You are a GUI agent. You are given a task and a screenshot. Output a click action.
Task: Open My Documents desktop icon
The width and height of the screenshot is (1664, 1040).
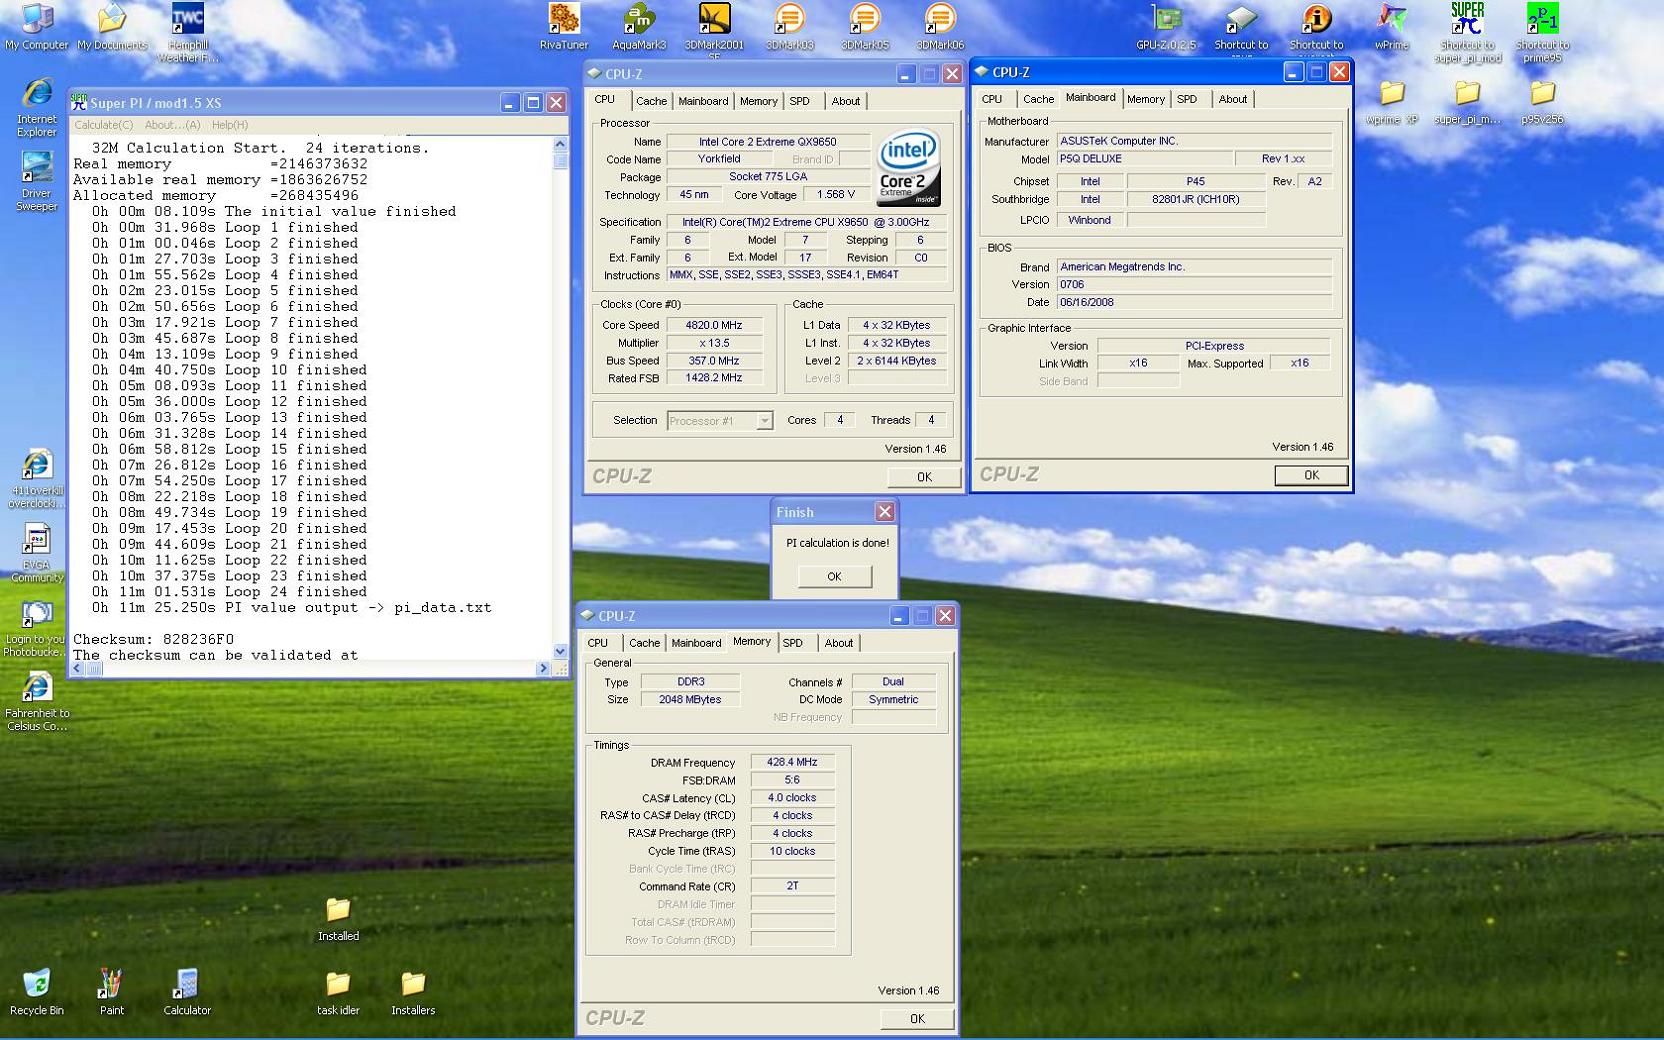click(x=112, y=27)
